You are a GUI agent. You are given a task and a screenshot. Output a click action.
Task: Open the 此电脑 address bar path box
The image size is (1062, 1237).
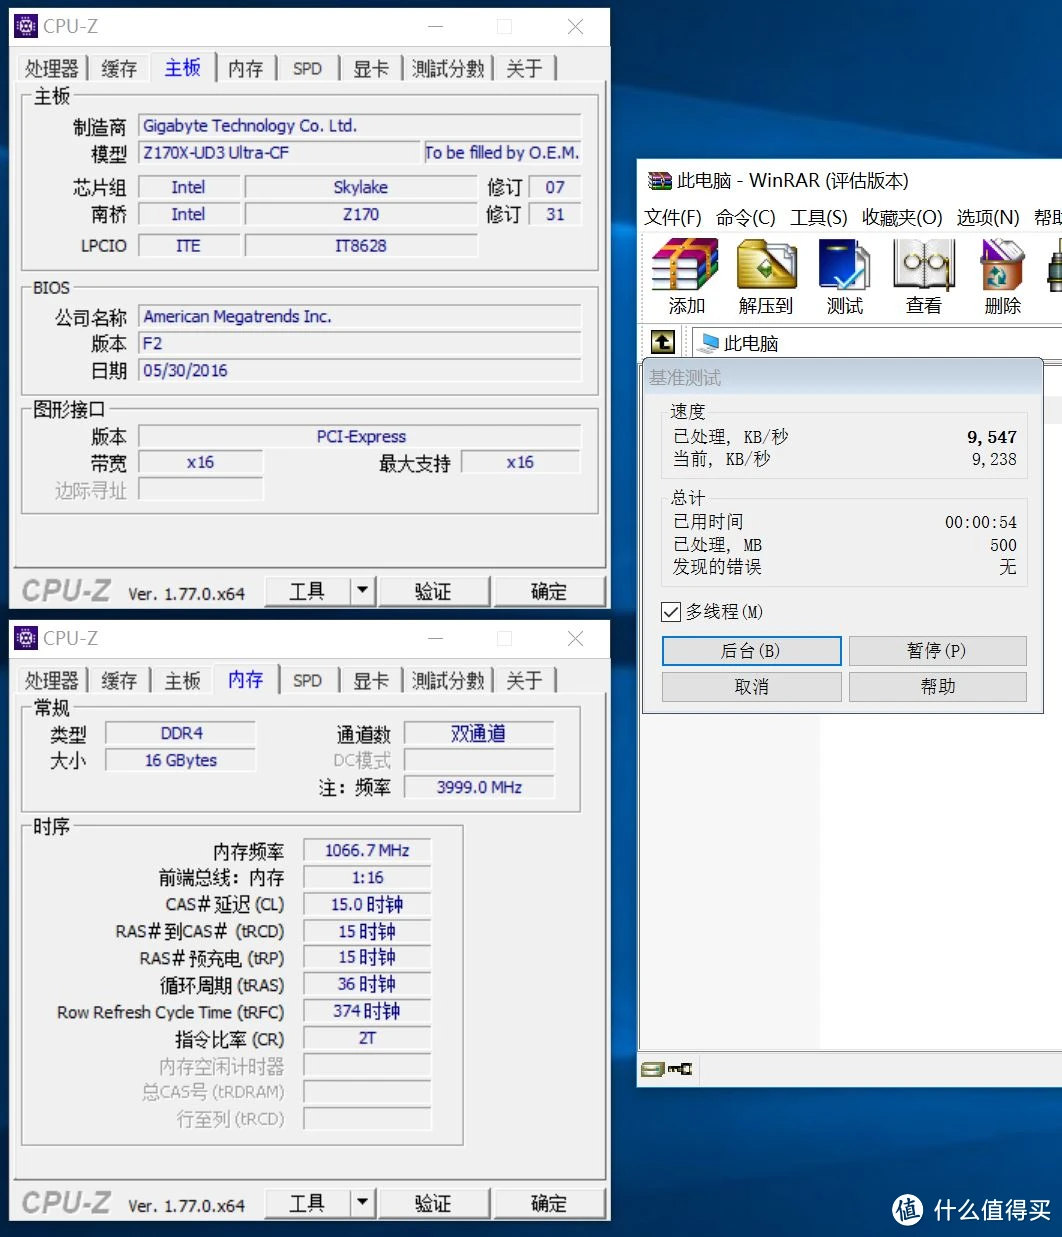point(870,343)
